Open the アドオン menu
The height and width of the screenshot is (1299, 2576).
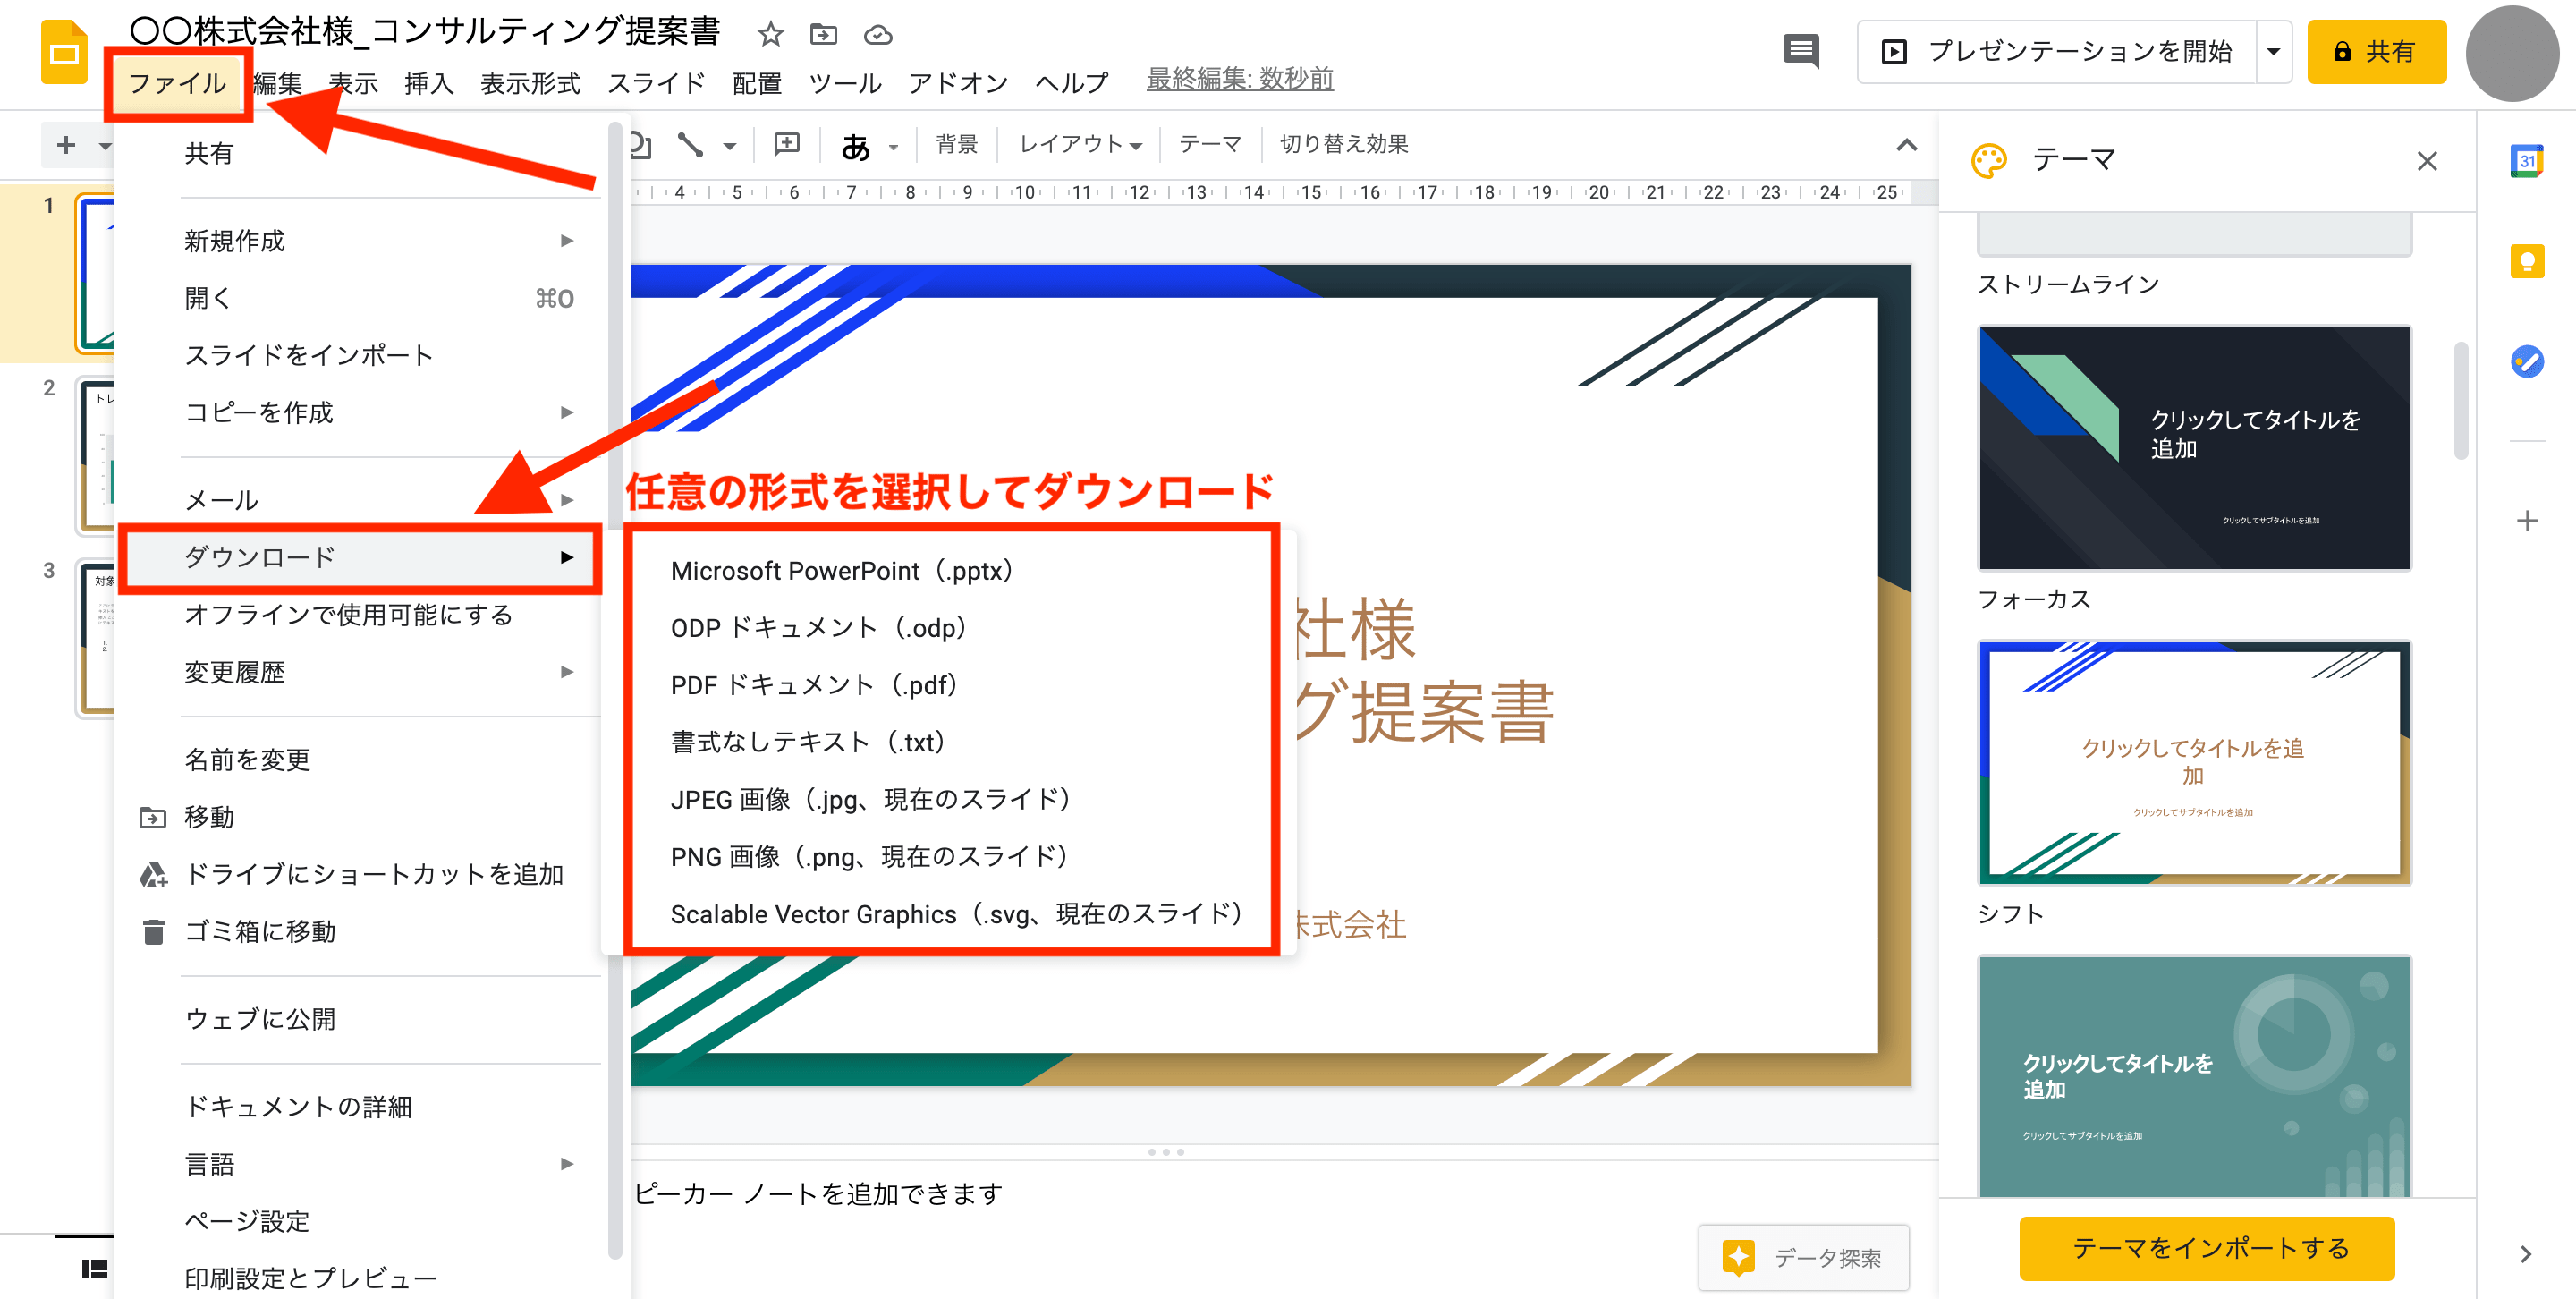coord(958,83)
